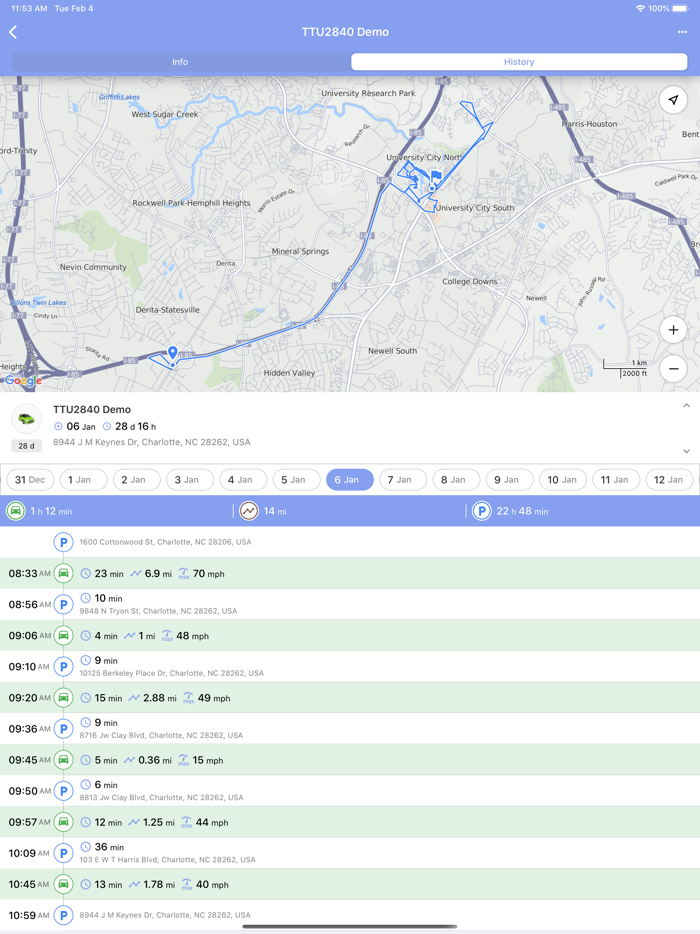Select the 5 Jan date chip
The image size is (700, 934).
point(297,480)
